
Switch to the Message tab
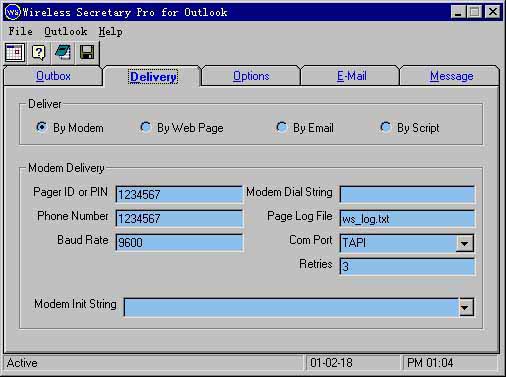[x=451, y=76]
